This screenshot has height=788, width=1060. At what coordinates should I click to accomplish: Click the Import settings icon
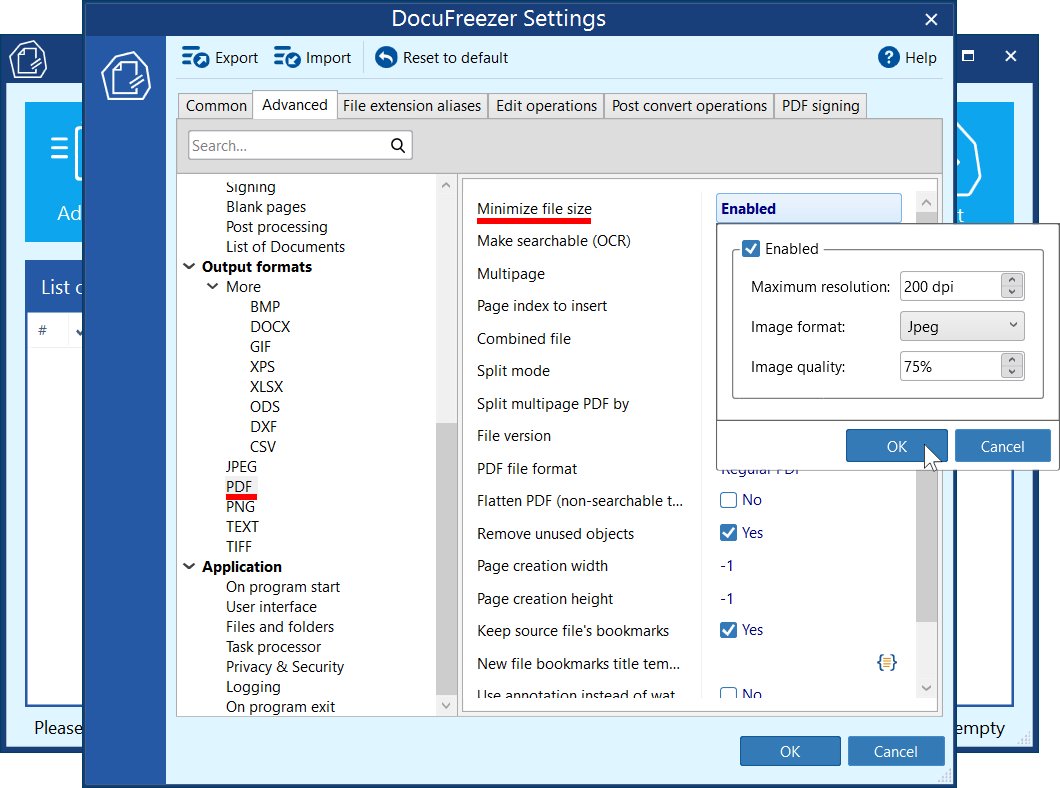[287, 57]
